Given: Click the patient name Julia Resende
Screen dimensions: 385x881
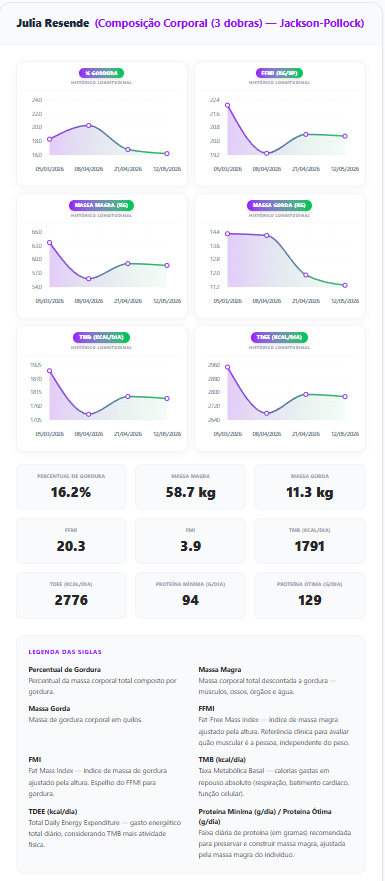Looking at the screenshot, I should click(x=52, y=24).
